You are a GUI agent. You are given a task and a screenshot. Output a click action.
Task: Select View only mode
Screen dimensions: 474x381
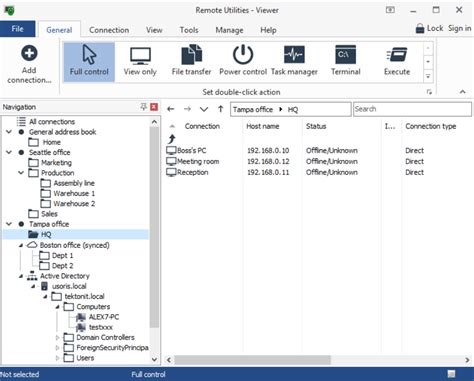coord(140,62)
